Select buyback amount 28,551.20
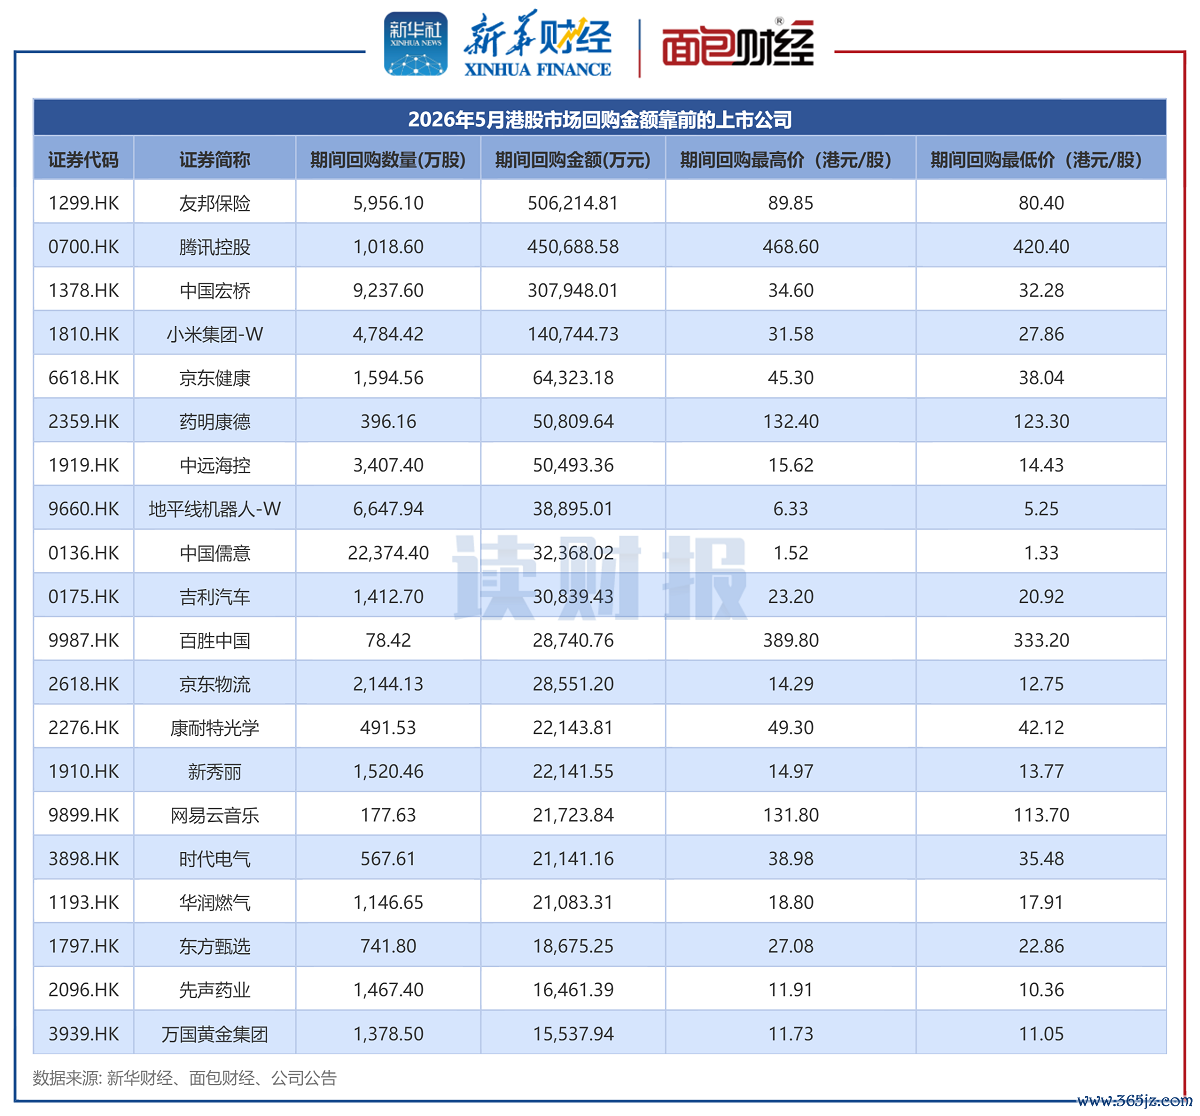 573,684
